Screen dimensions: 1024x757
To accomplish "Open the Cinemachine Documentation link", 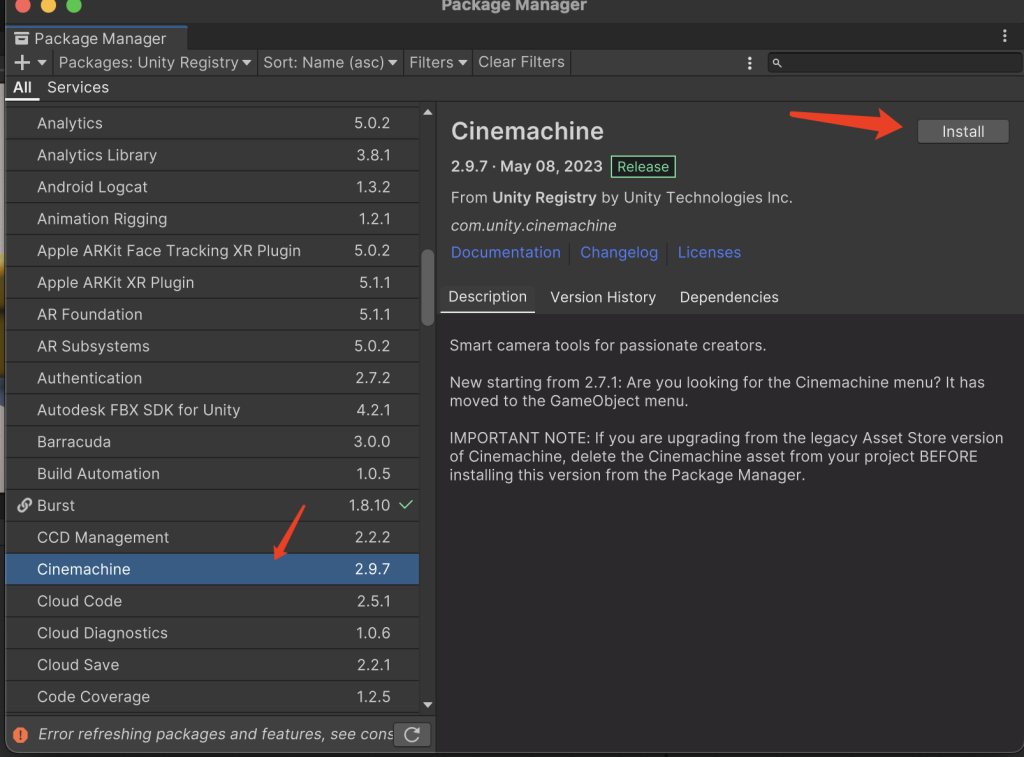I will pyautogui.click(x=505, y=253).
